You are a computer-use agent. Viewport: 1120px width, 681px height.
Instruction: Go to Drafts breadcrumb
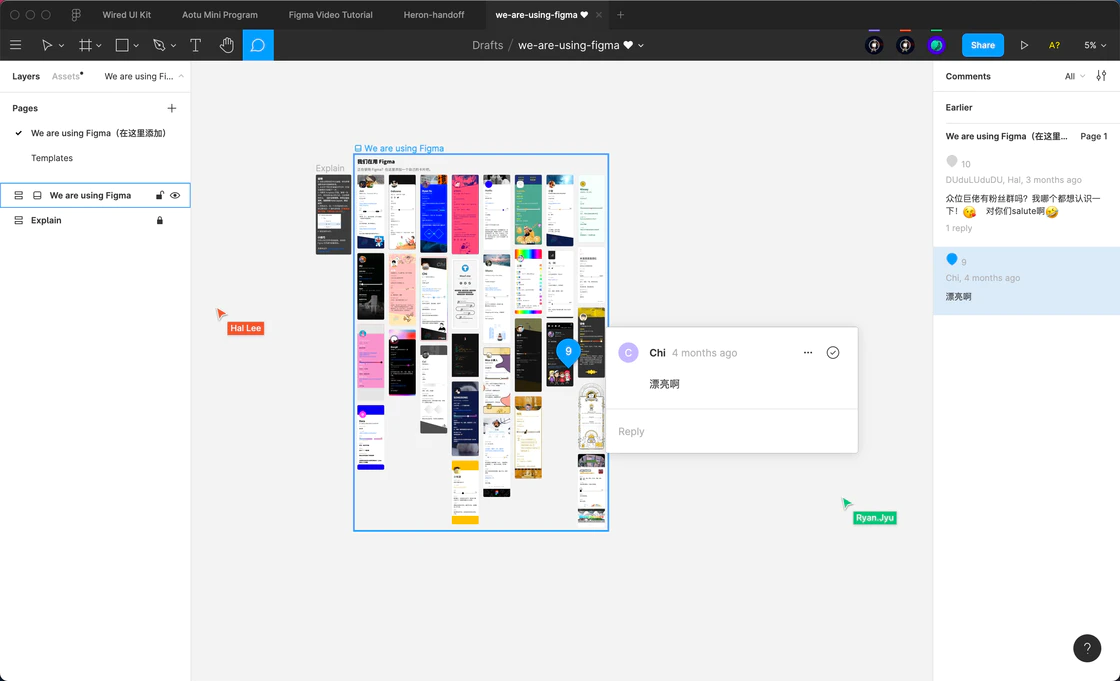(487, 45)
